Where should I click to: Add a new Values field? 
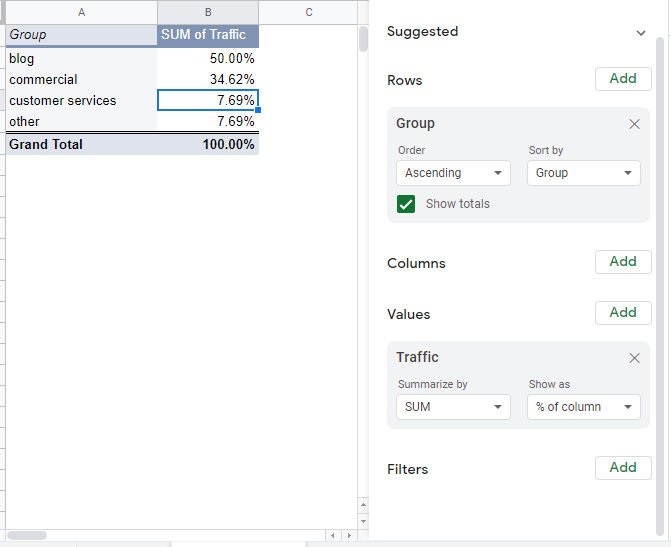623,313
